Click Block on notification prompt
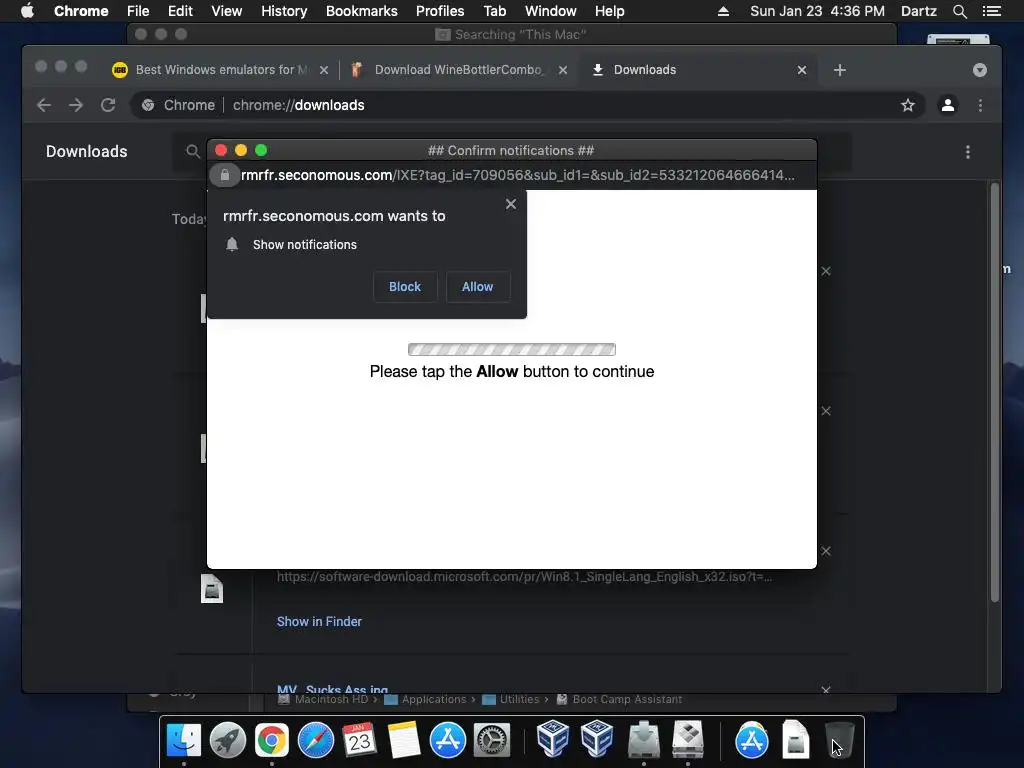This screenshot has width=1024, height=768. (405, 287)
